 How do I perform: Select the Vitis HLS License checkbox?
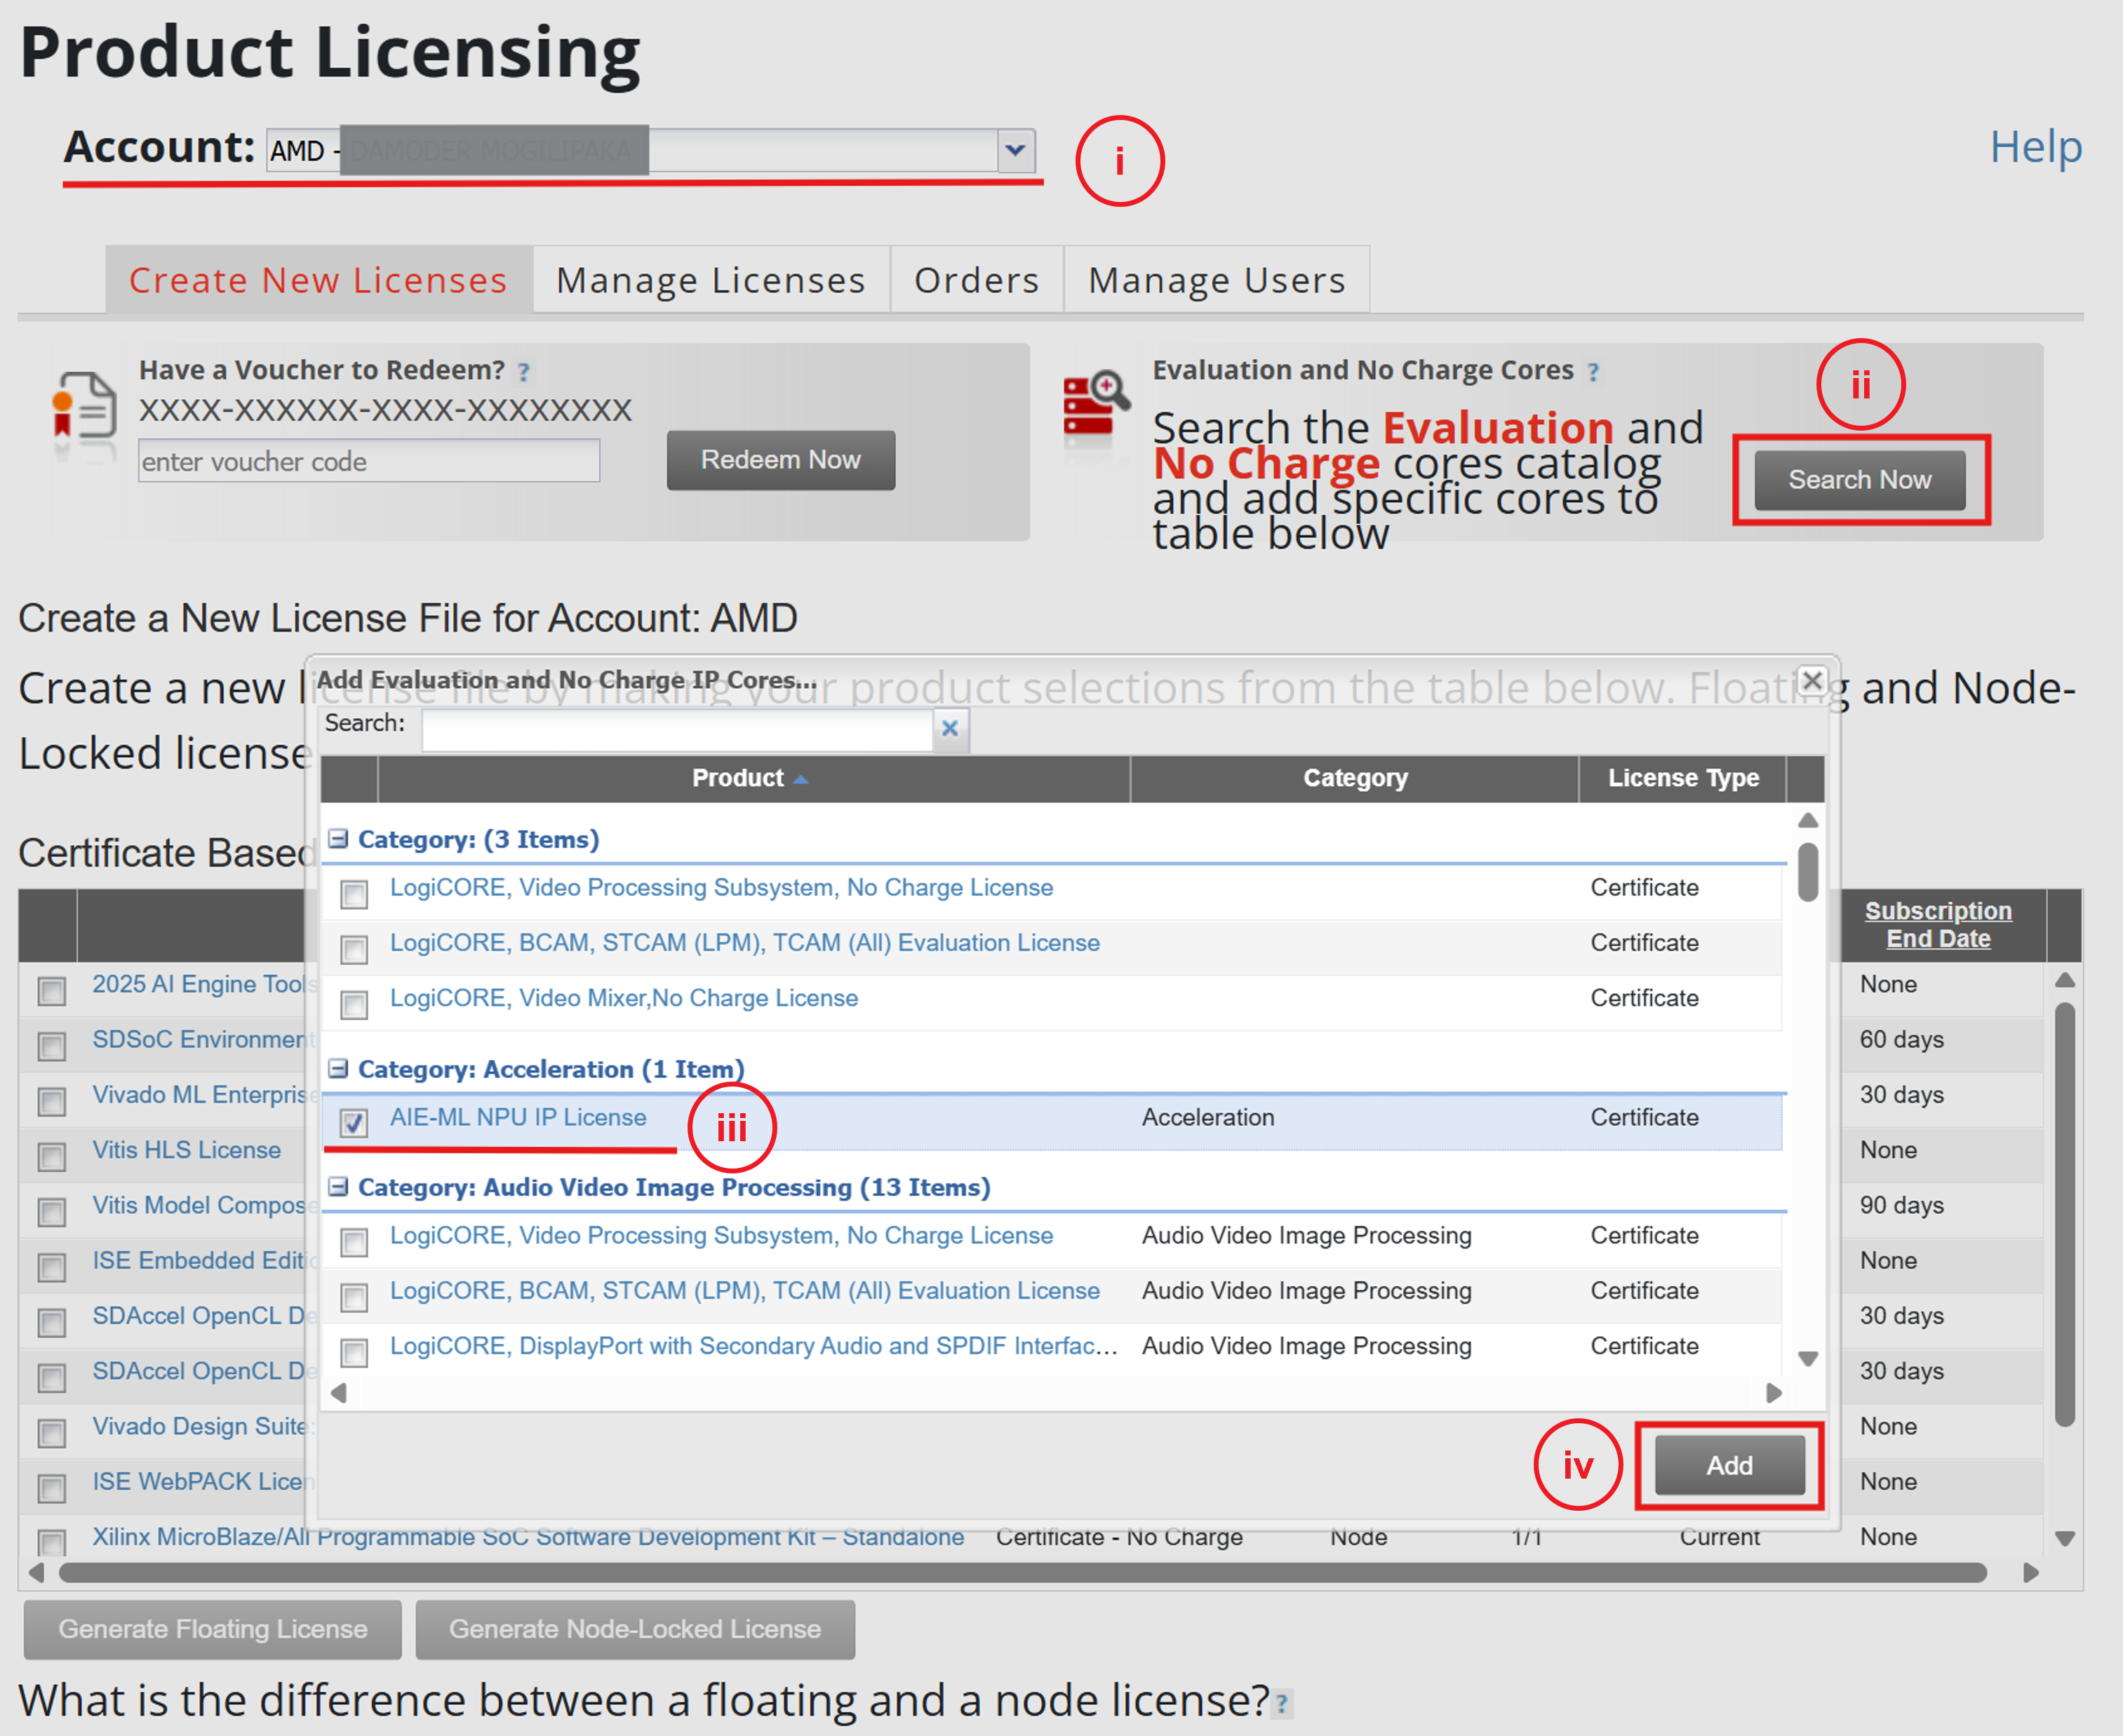52,1156
